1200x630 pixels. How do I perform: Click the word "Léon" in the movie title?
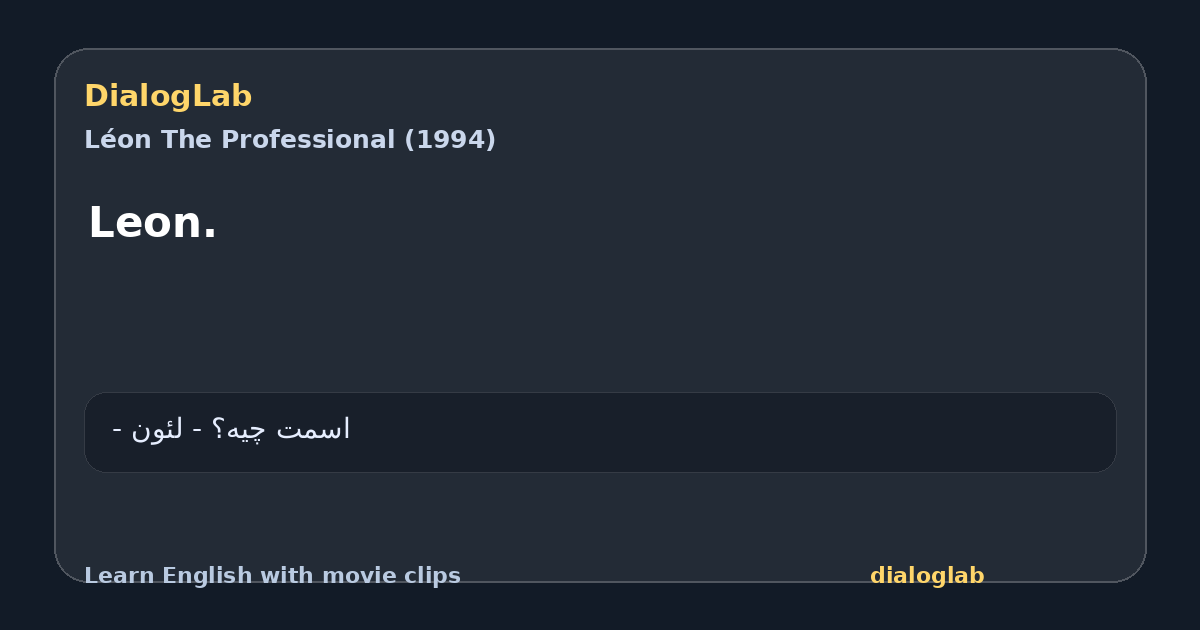click(x=118, y=140)
